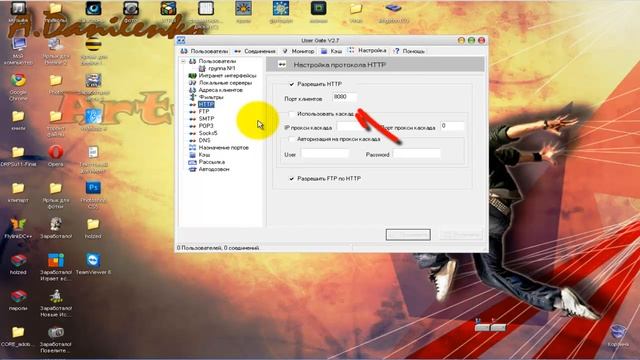Click the Назначение портов tree icon
Screen dimensions: 640x360
[x=193, y=147]
